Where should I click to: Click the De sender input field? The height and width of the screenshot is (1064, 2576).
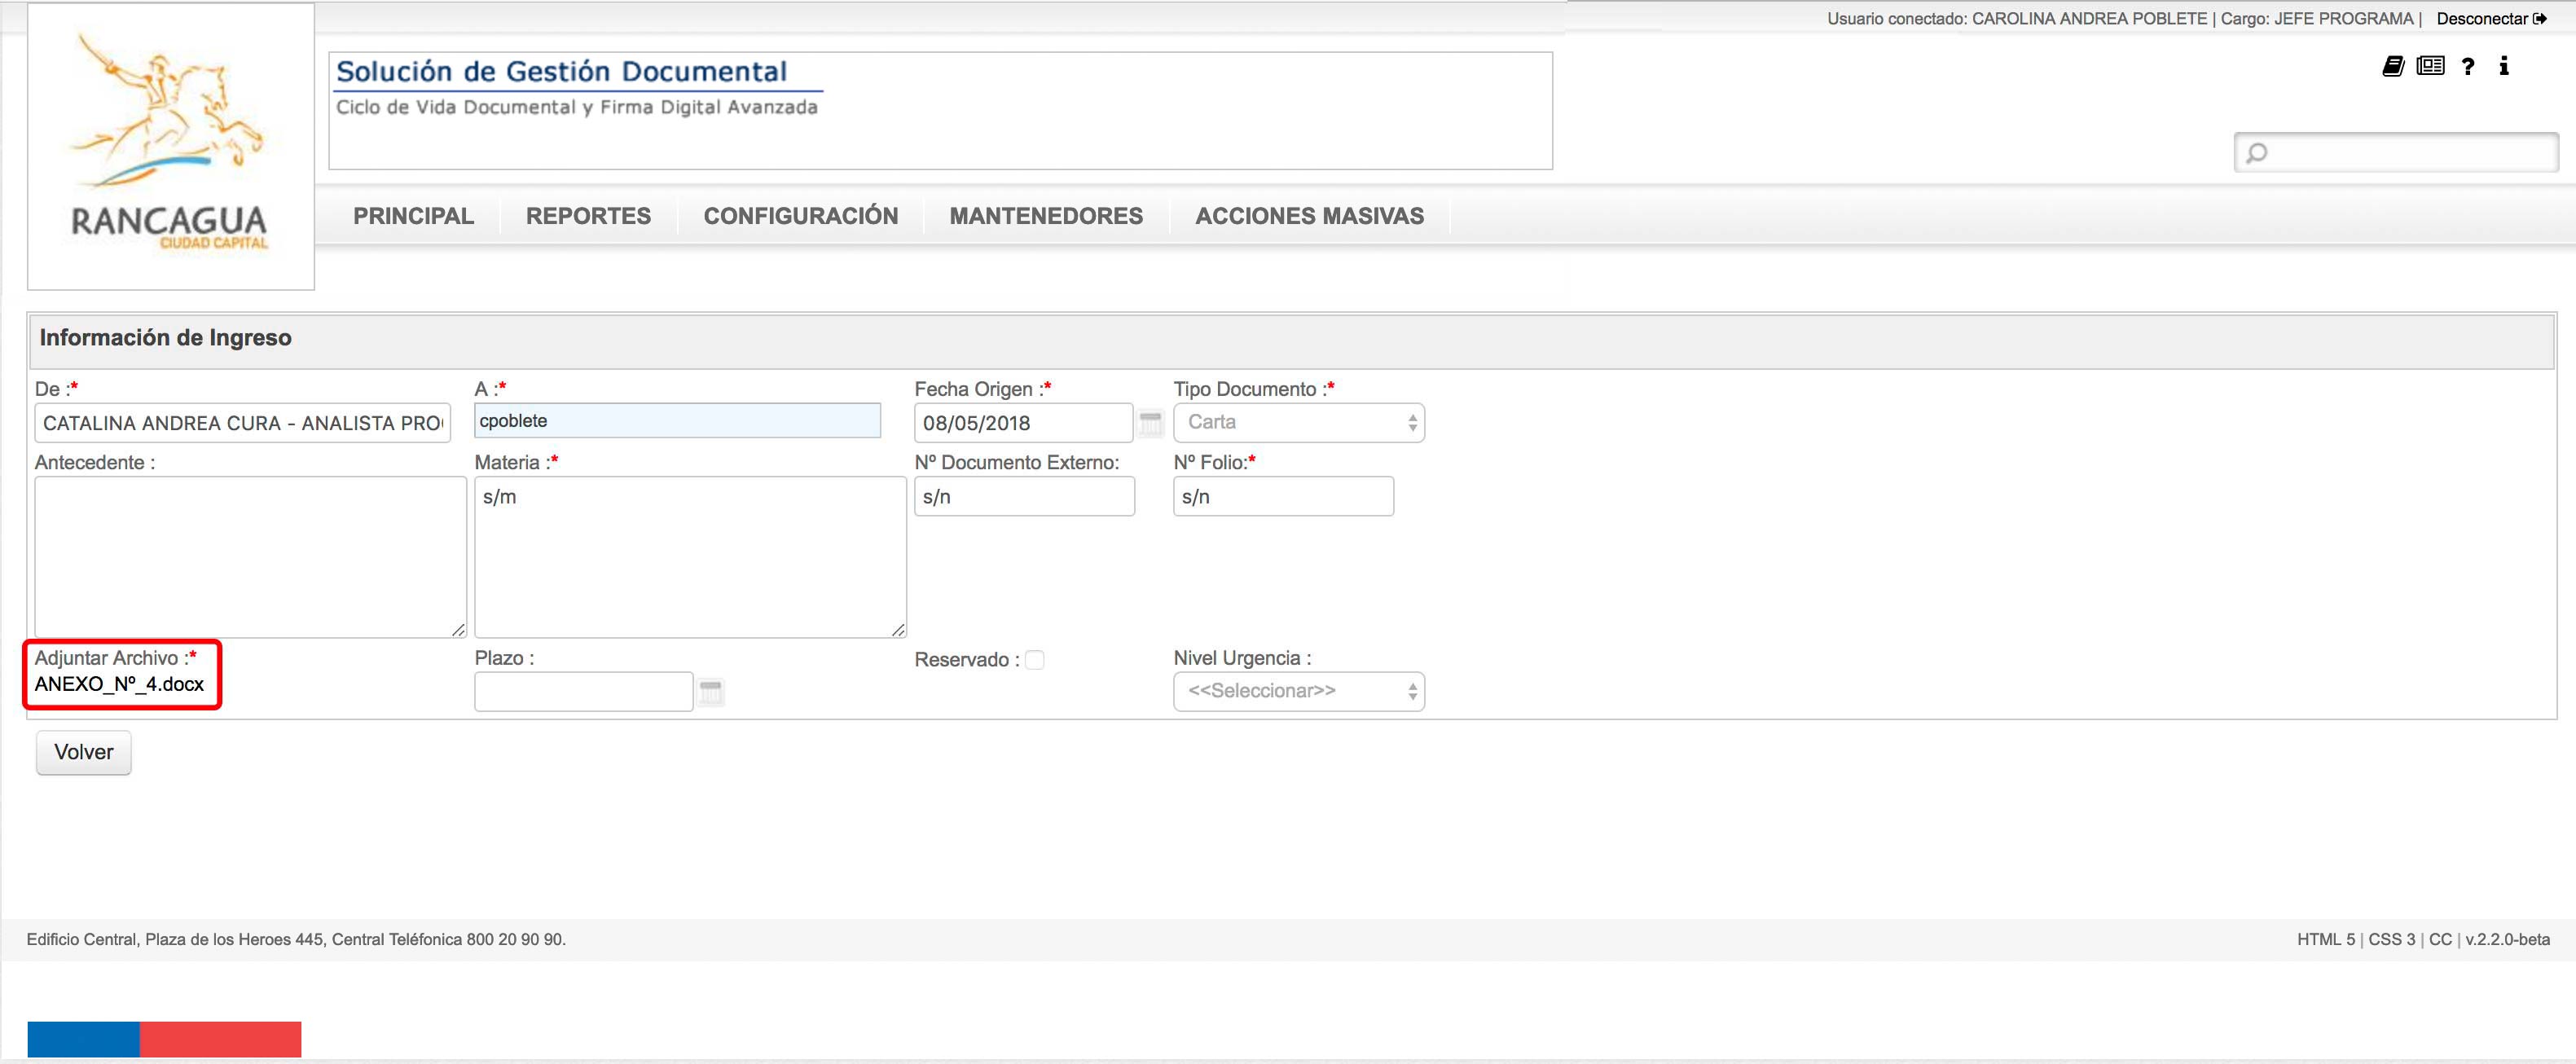[x=243, y=423]
